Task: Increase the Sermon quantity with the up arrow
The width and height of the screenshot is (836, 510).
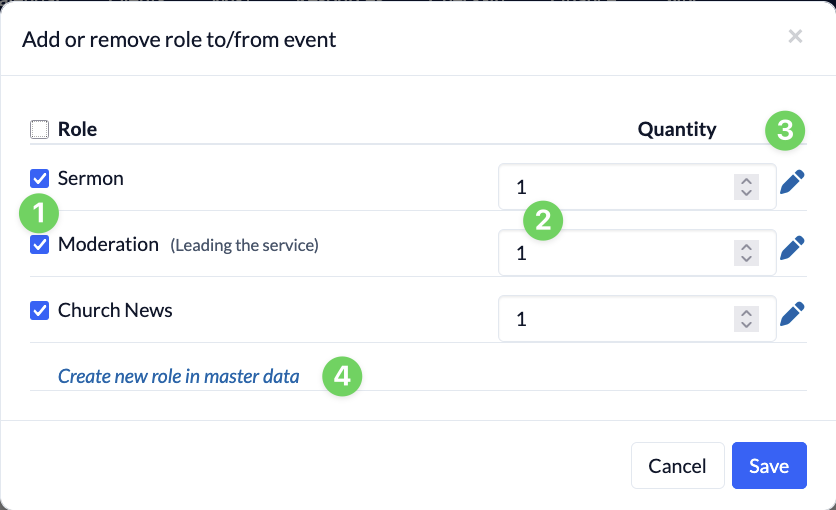Action: (x=746, y=181)
